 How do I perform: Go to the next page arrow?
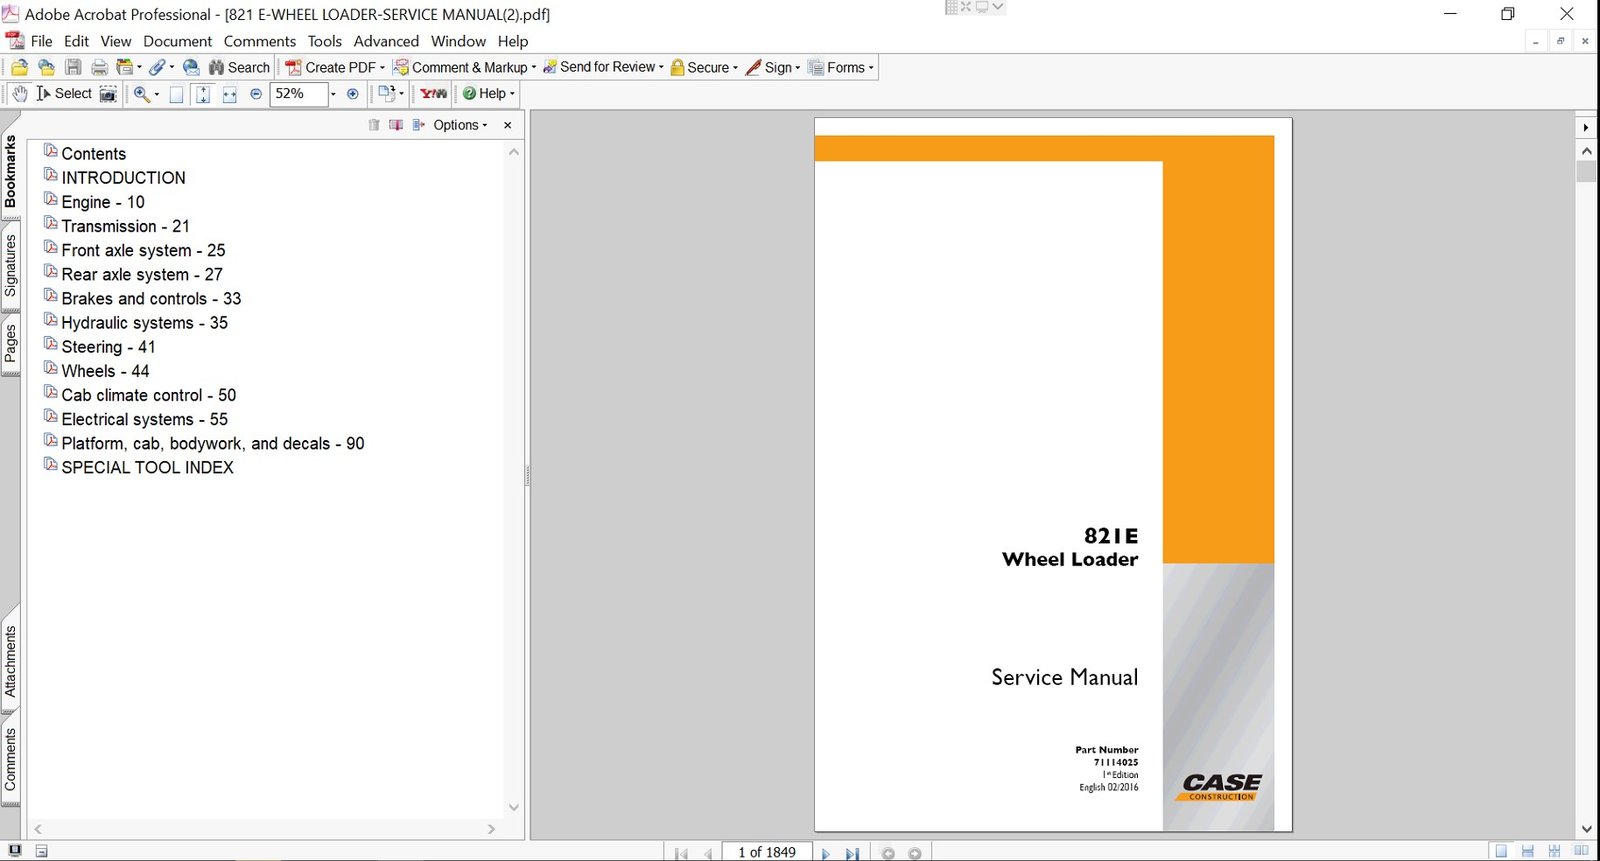[x=825, y=853]
